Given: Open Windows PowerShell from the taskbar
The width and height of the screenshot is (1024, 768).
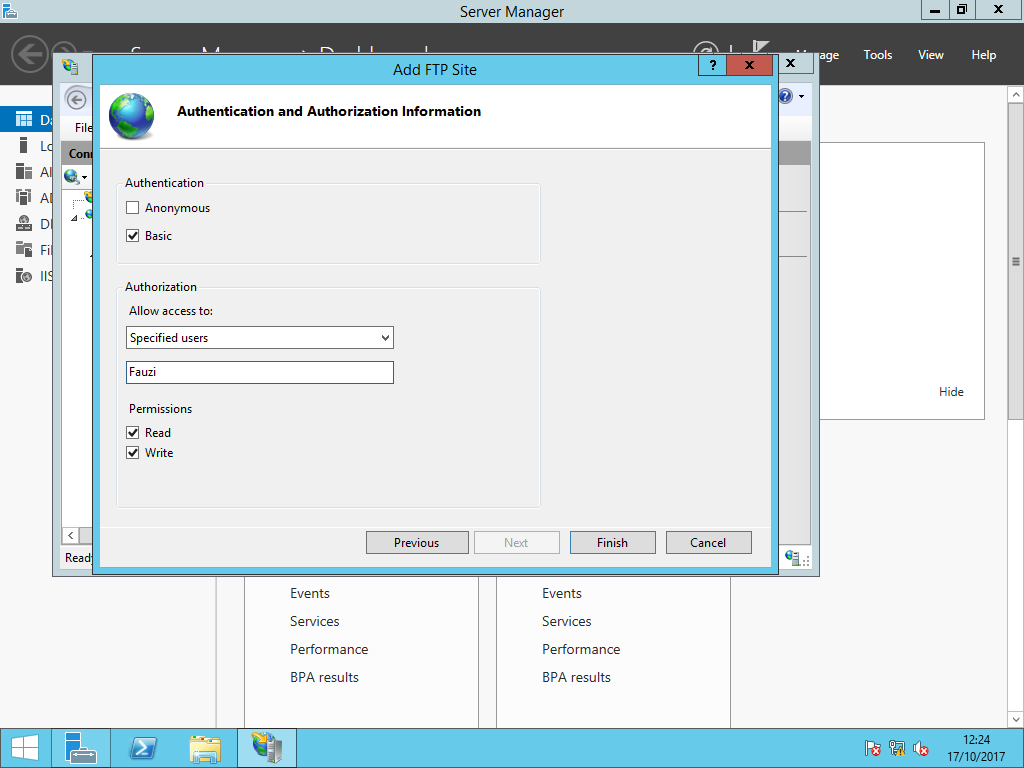Looking at the screenshot, I should point(143,747).
